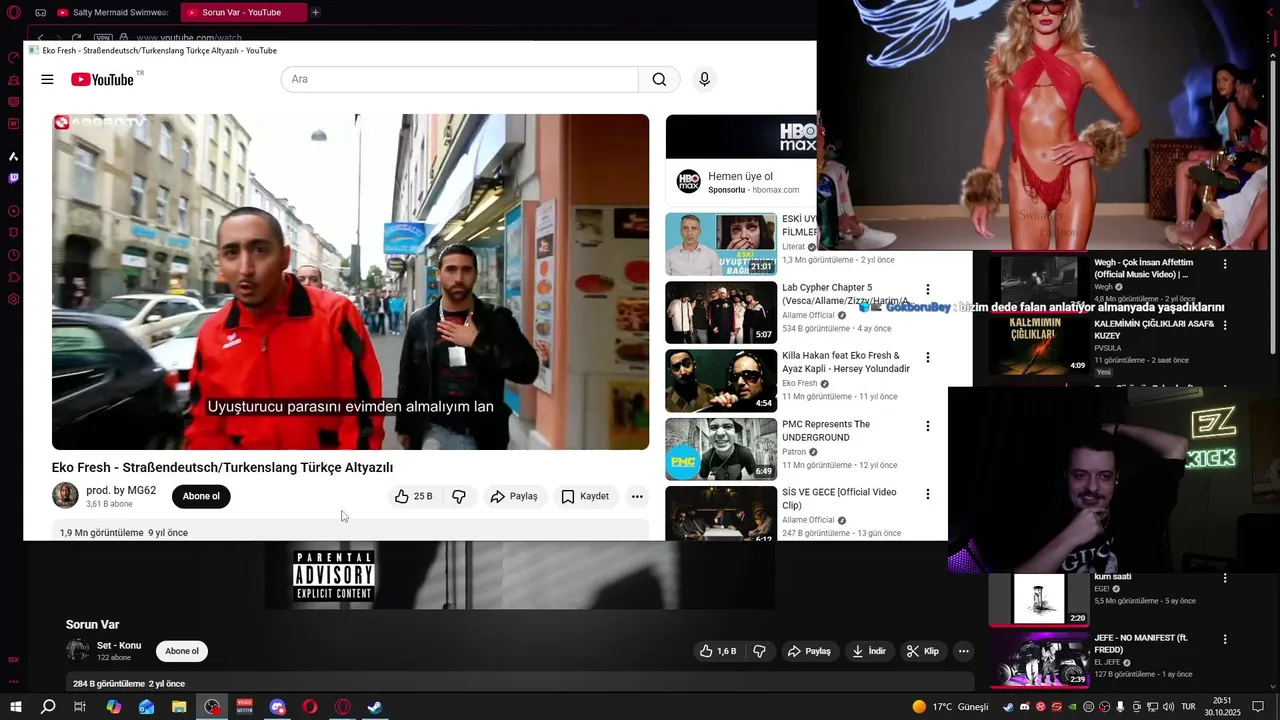Save Eko Fresh video with Kaydet
Viewport: 1280px width, 720px height.
point(585,496)
